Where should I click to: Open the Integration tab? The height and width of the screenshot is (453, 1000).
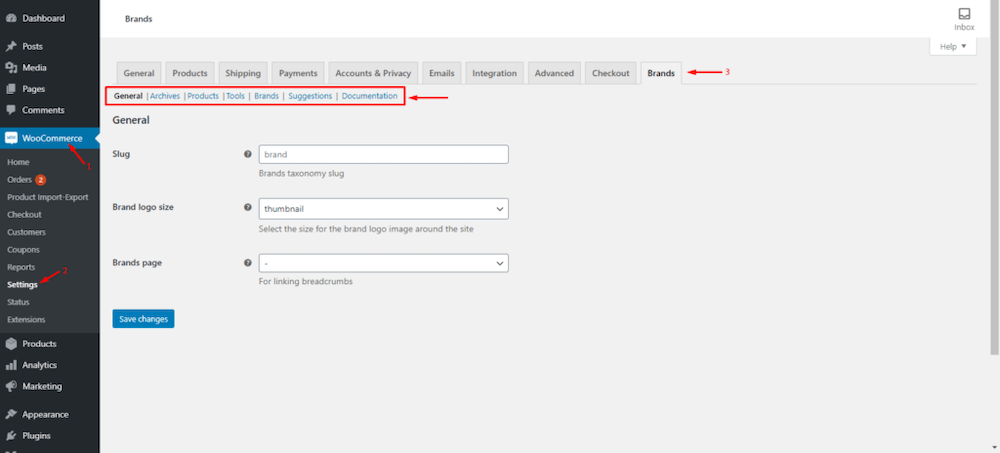tap(495, 73)
